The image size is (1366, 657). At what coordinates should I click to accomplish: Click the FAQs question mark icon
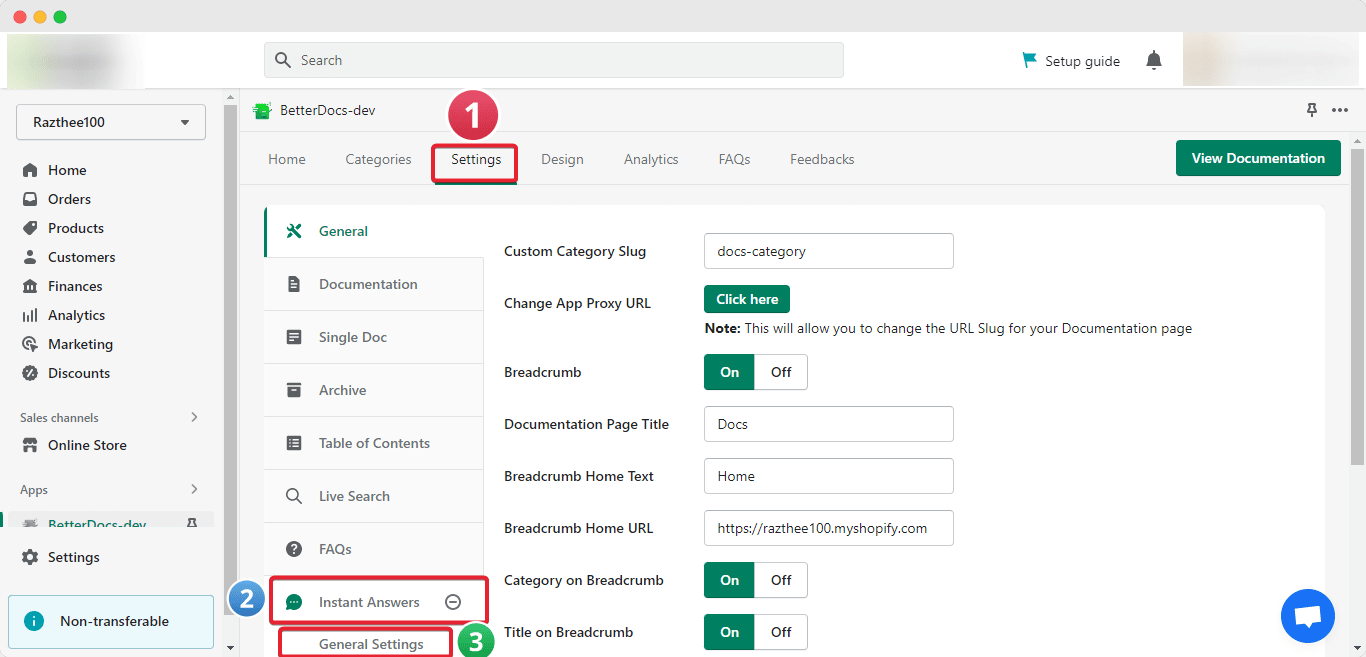(x=294, y=549)
